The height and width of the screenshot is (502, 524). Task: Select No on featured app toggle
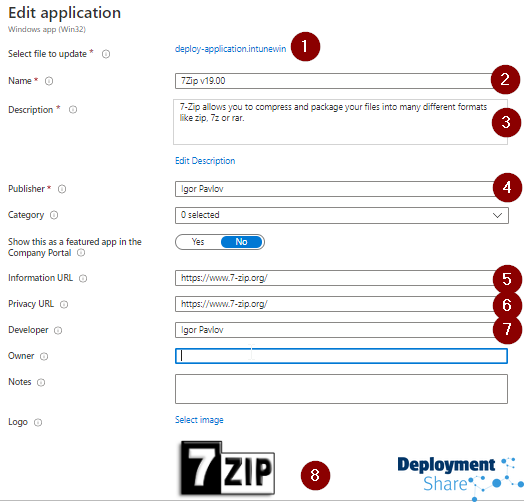(242, 242)
